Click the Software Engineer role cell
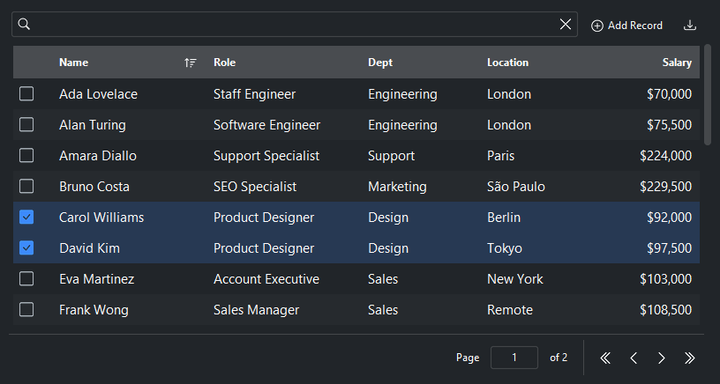Viewport: 720px width, 384px height. [x=267, y=125]
